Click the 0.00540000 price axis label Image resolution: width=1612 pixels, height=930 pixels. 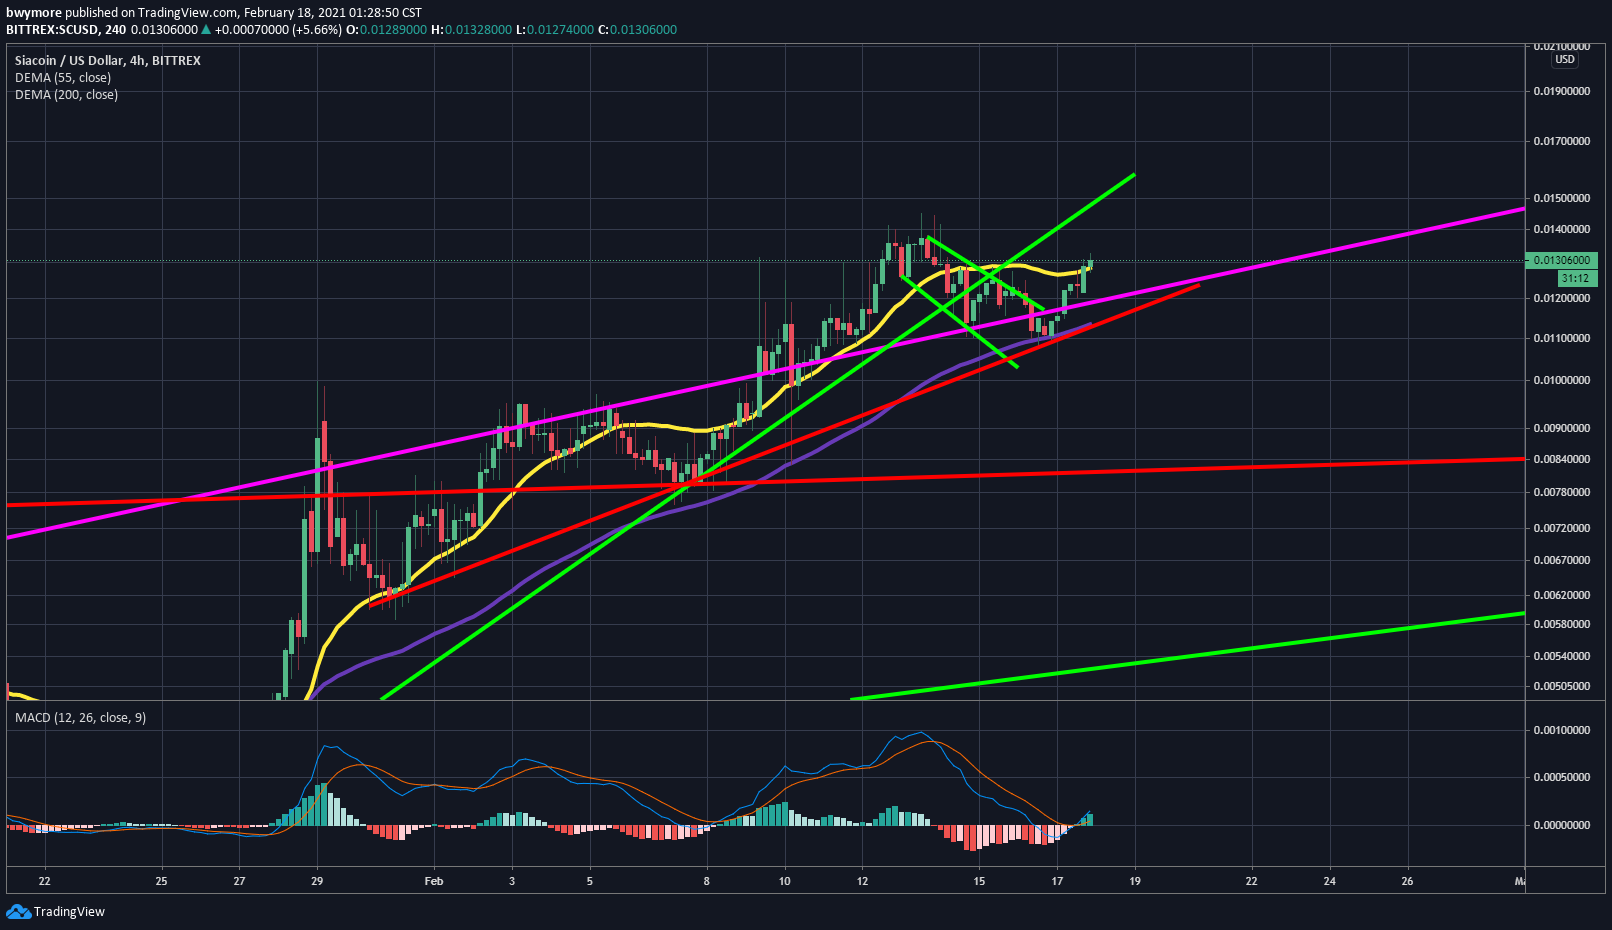click(1562, 656)
